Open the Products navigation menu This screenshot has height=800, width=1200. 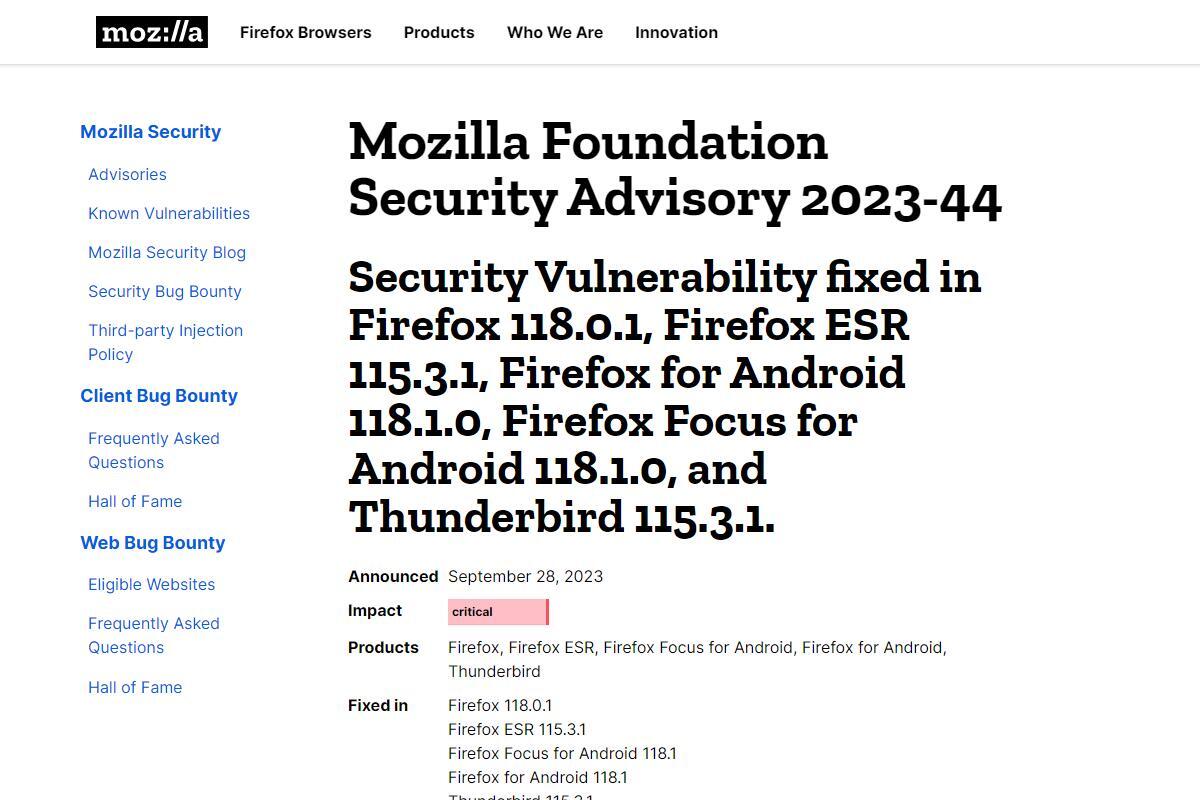point(439,32)
